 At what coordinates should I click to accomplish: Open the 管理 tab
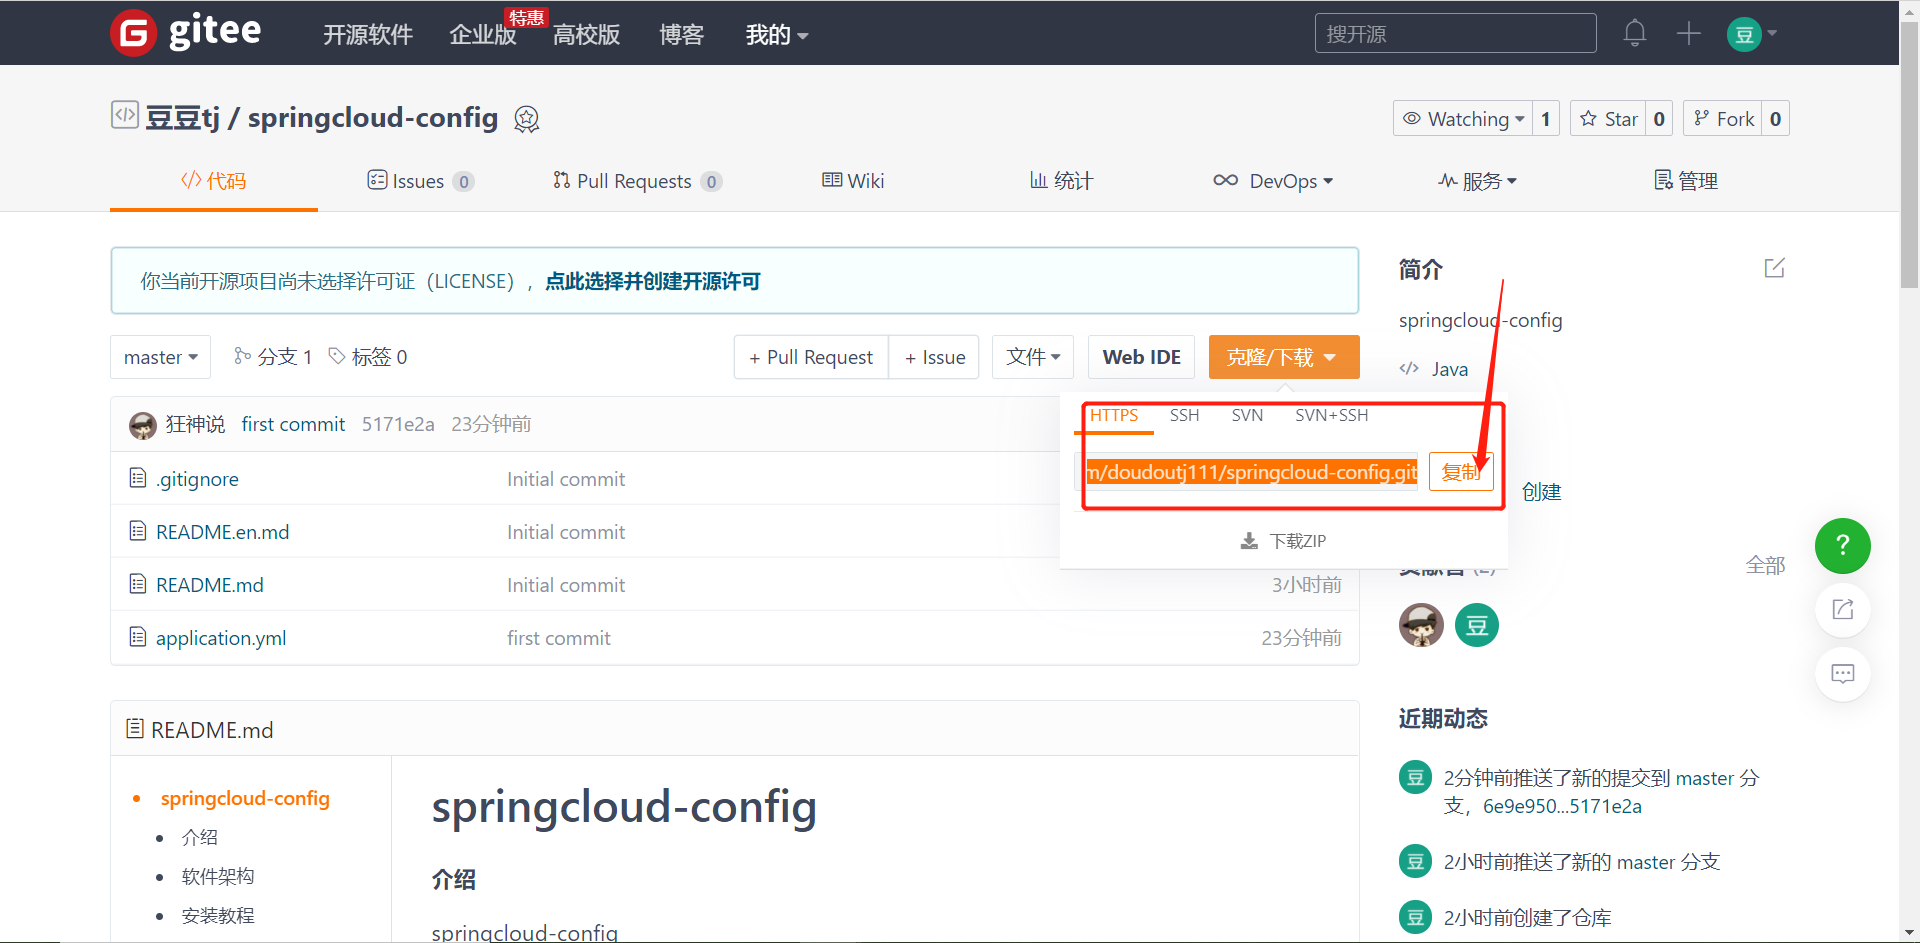(x=1686, y=181)
